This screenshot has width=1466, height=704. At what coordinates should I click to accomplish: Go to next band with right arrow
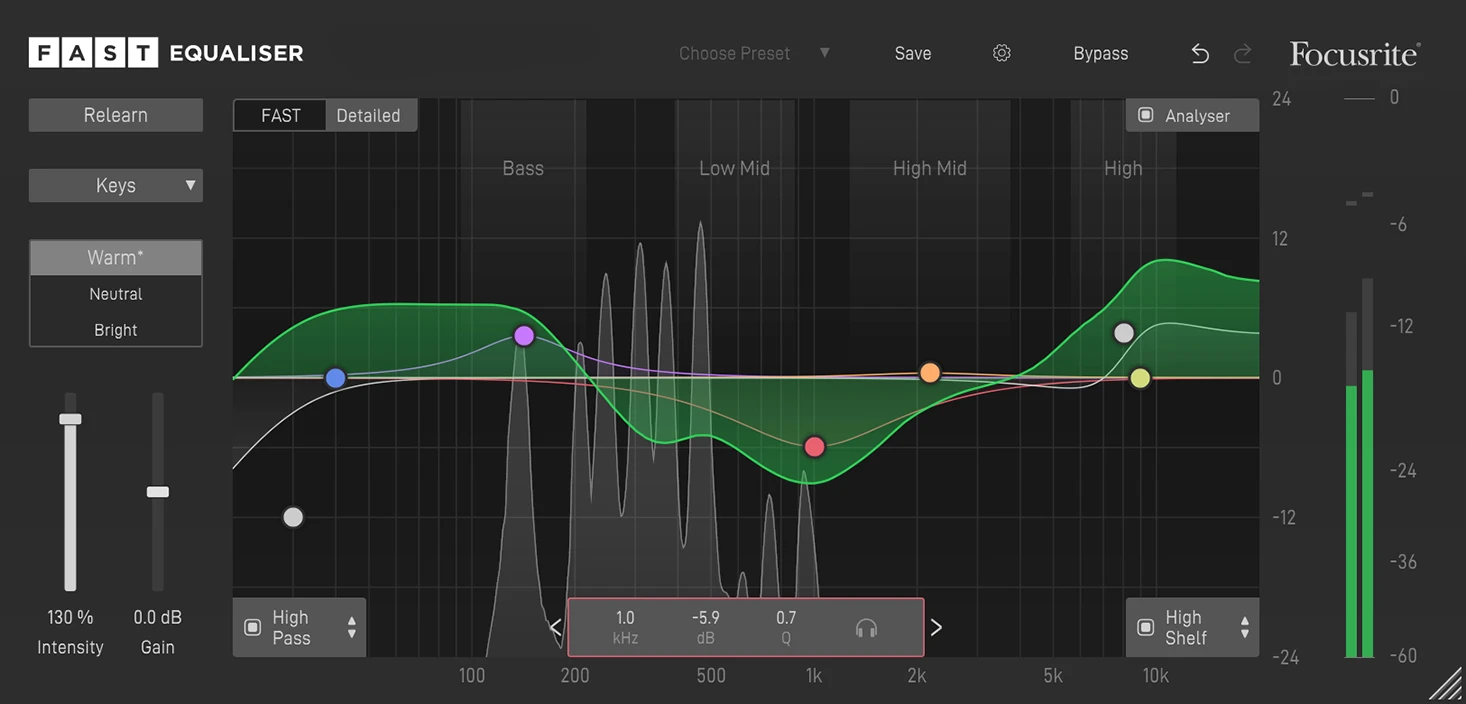click(x=936, y=628)
